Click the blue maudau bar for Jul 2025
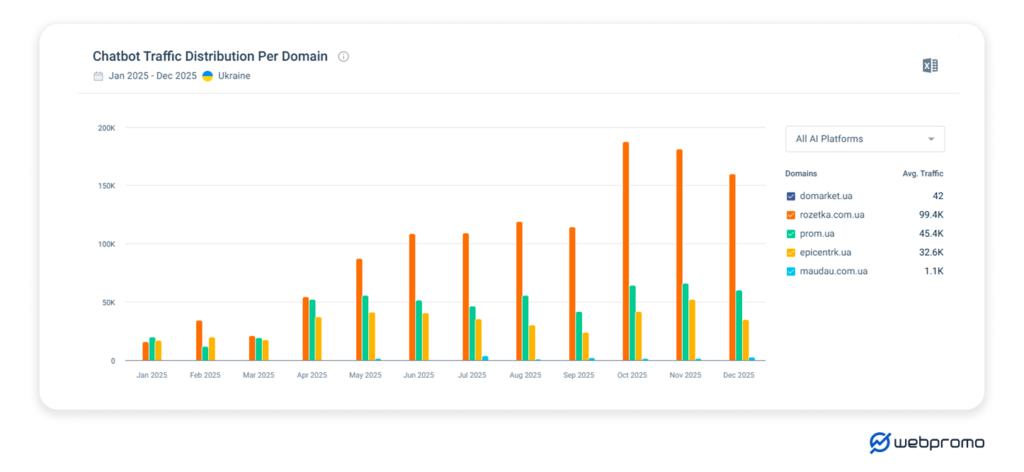The image size is (1024, 472). pyautogui.click(x=485, y=358)
